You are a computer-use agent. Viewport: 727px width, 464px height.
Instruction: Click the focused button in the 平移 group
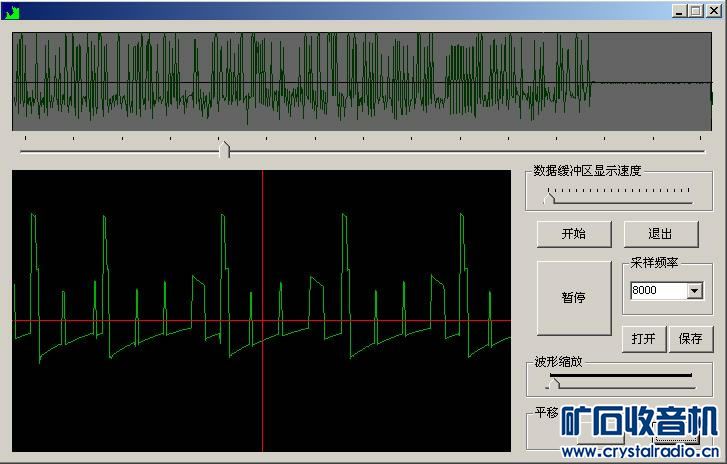[675, 433]
